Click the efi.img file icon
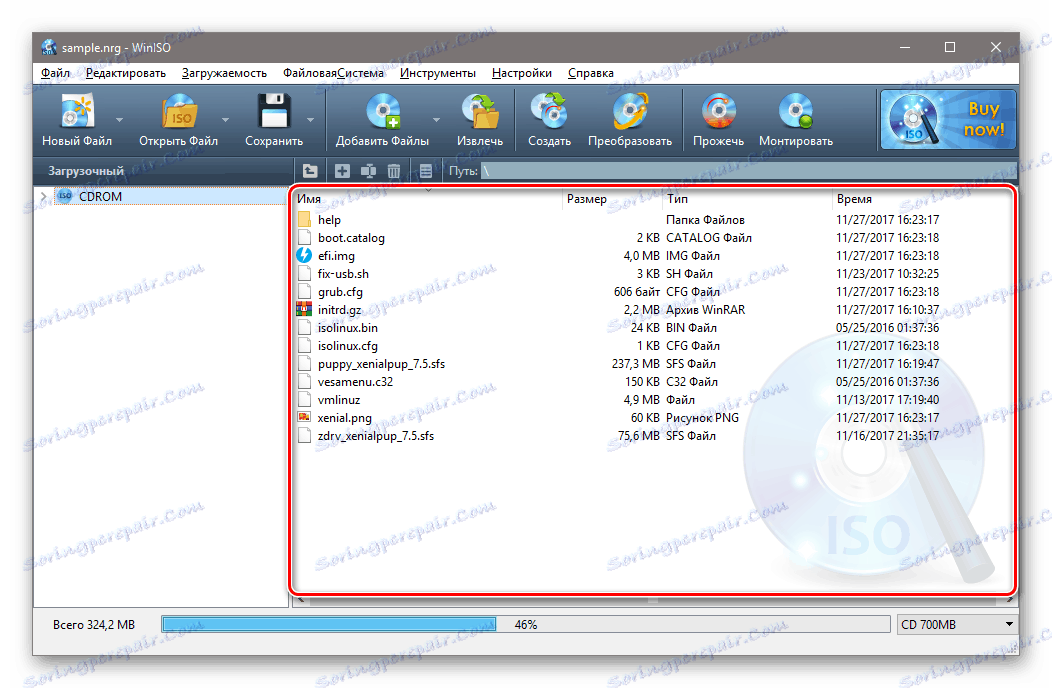Image resolution: width=1052 pixels, height=688 pixels. [x=304, y=256]
